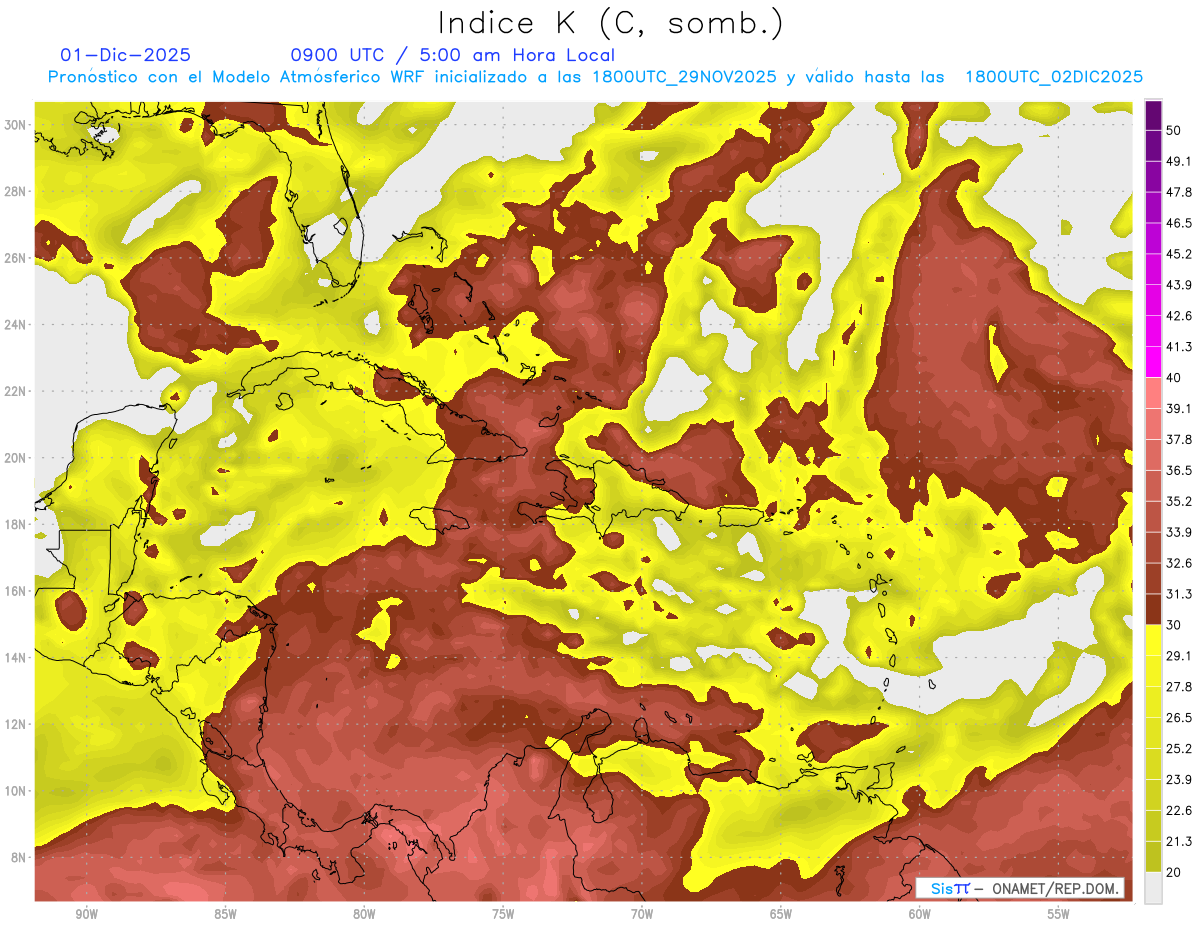Click the longitude label "85W"
This screenshot has width=1200, height=927.
click(226, 914)
